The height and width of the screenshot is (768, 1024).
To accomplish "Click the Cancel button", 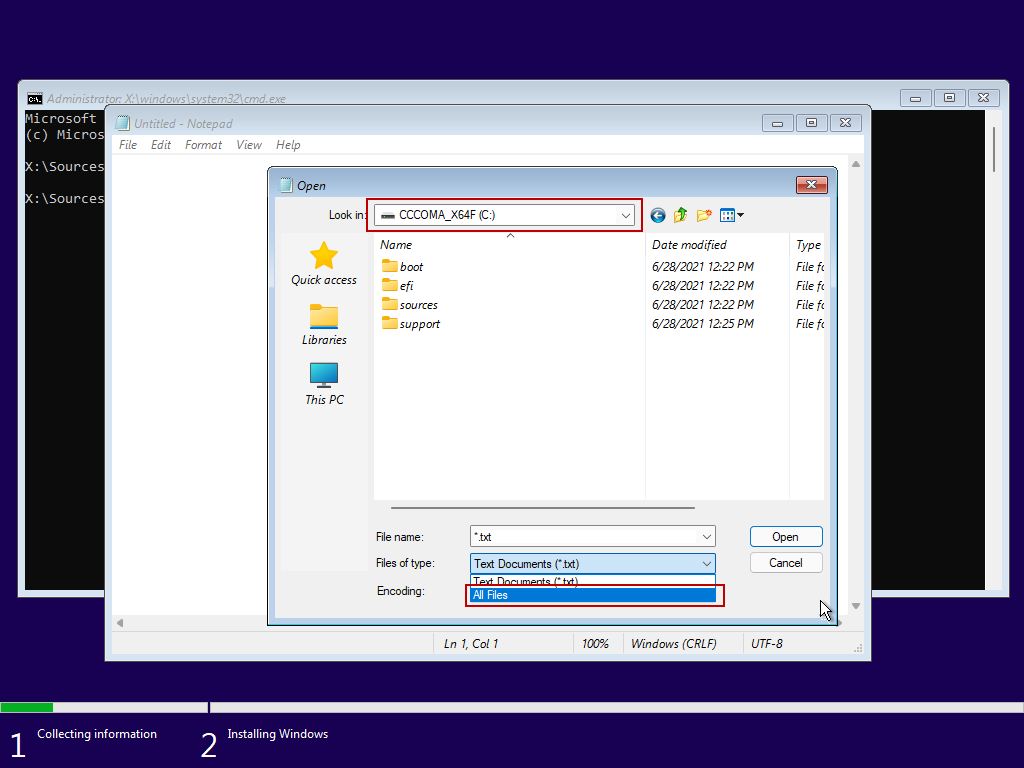I will [786, 563].
